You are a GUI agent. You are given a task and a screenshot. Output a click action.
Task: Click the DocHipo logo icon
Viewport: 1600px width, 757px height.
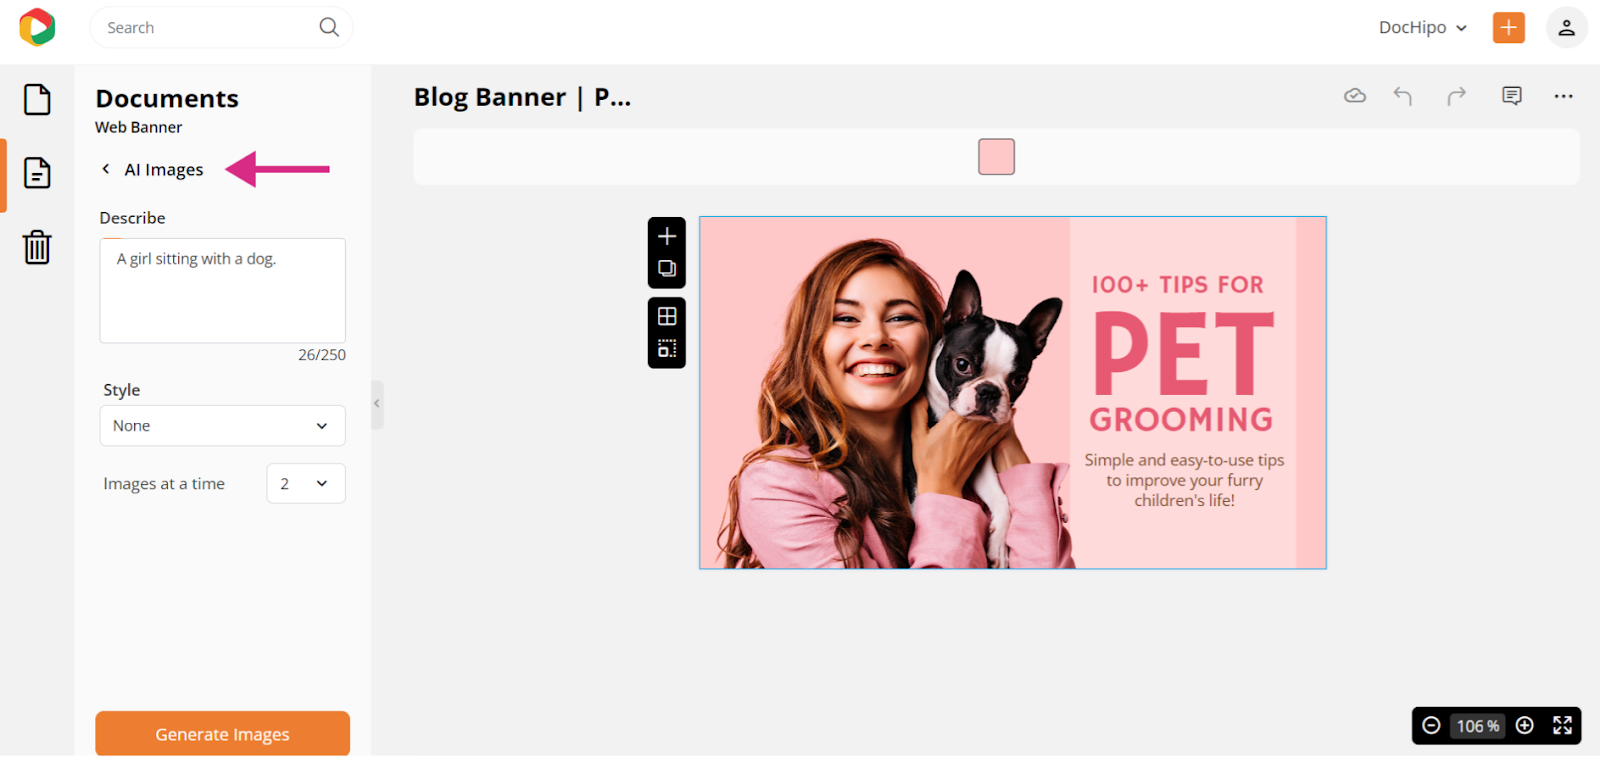point(37,27)
